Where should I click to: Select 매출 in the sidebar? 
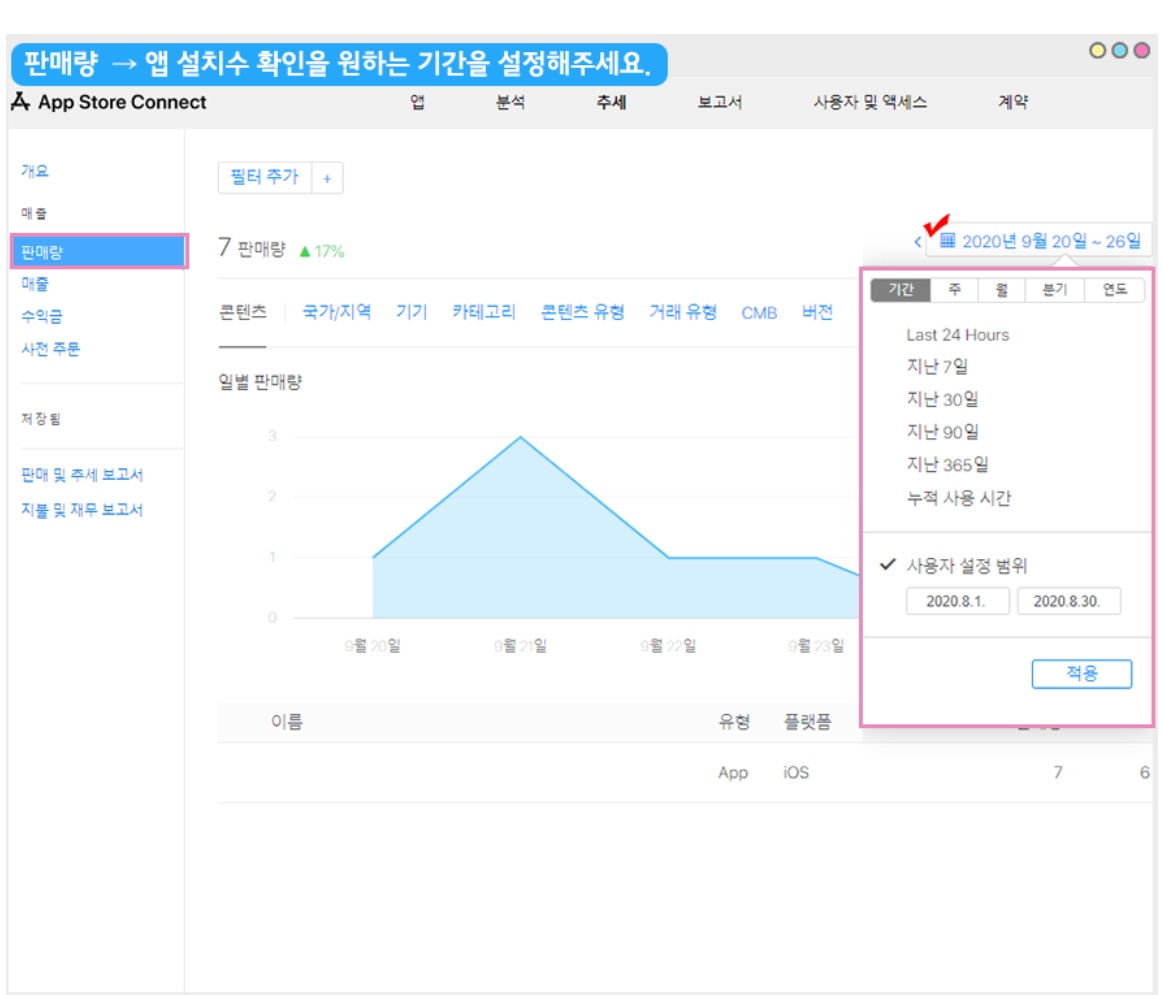click(x=35, y=283)
